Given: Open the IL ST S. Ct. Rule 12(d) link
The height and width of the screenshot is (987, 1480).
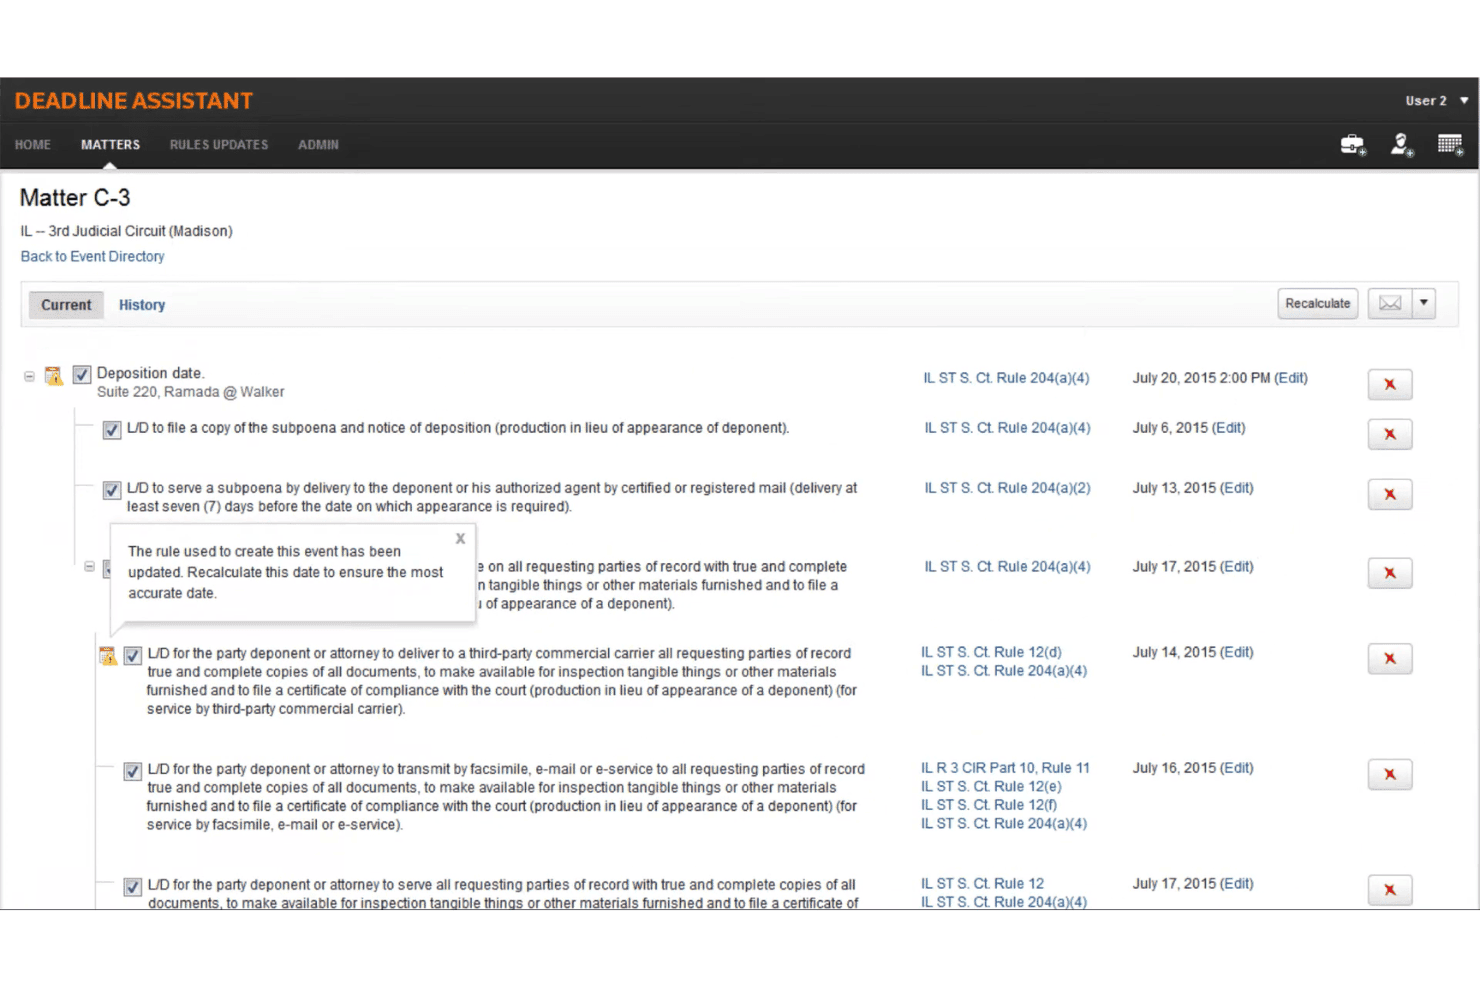Looking at the screenshot, I should coord(991,652).
